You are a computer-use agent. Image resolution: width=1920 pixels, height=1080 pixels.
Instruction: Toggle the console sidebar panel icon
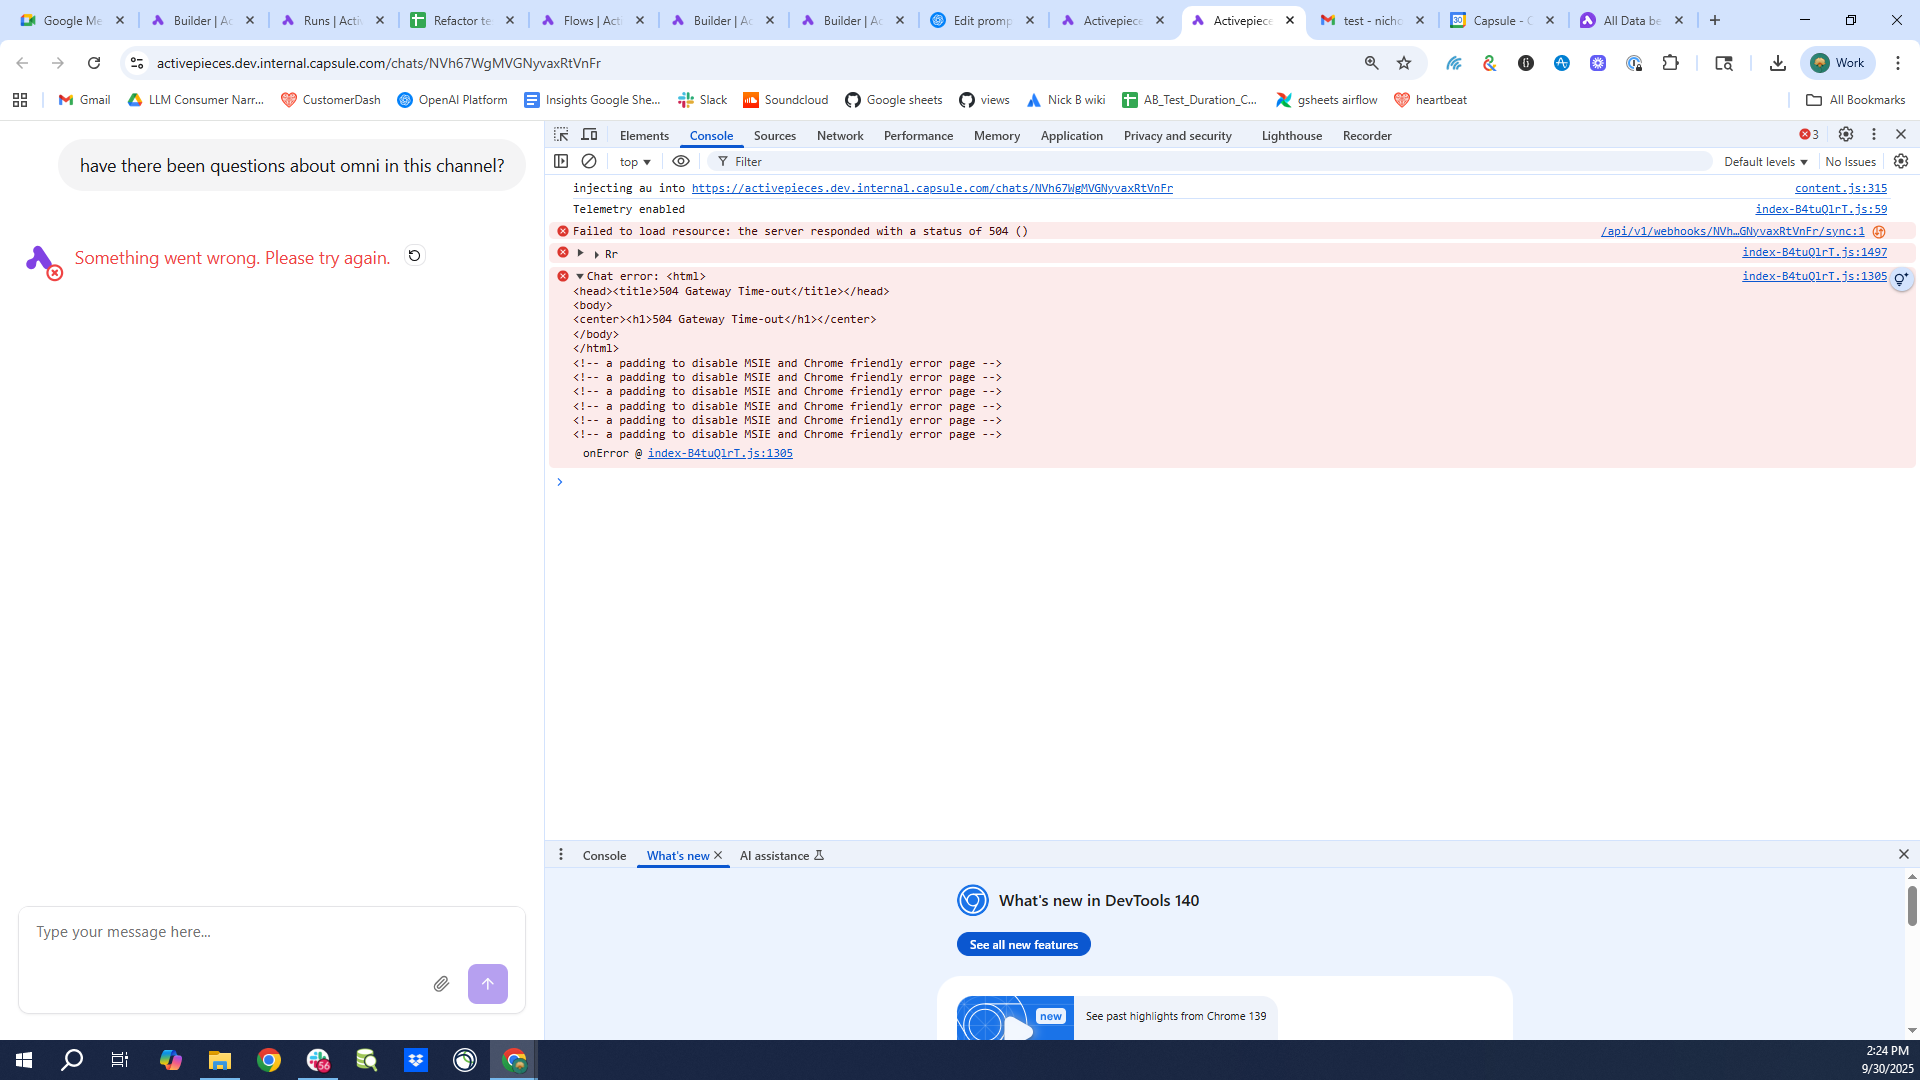click(561, 161)
